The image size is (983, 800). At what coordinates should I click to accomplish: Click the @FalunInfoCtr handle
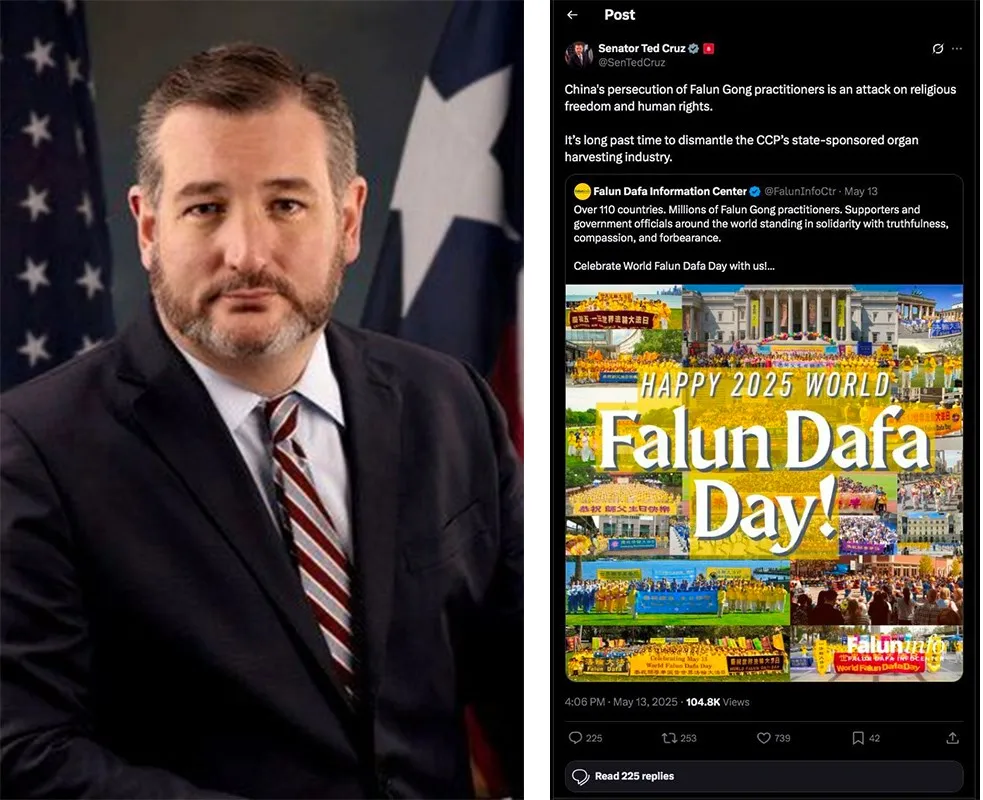(x=800, y=191)
